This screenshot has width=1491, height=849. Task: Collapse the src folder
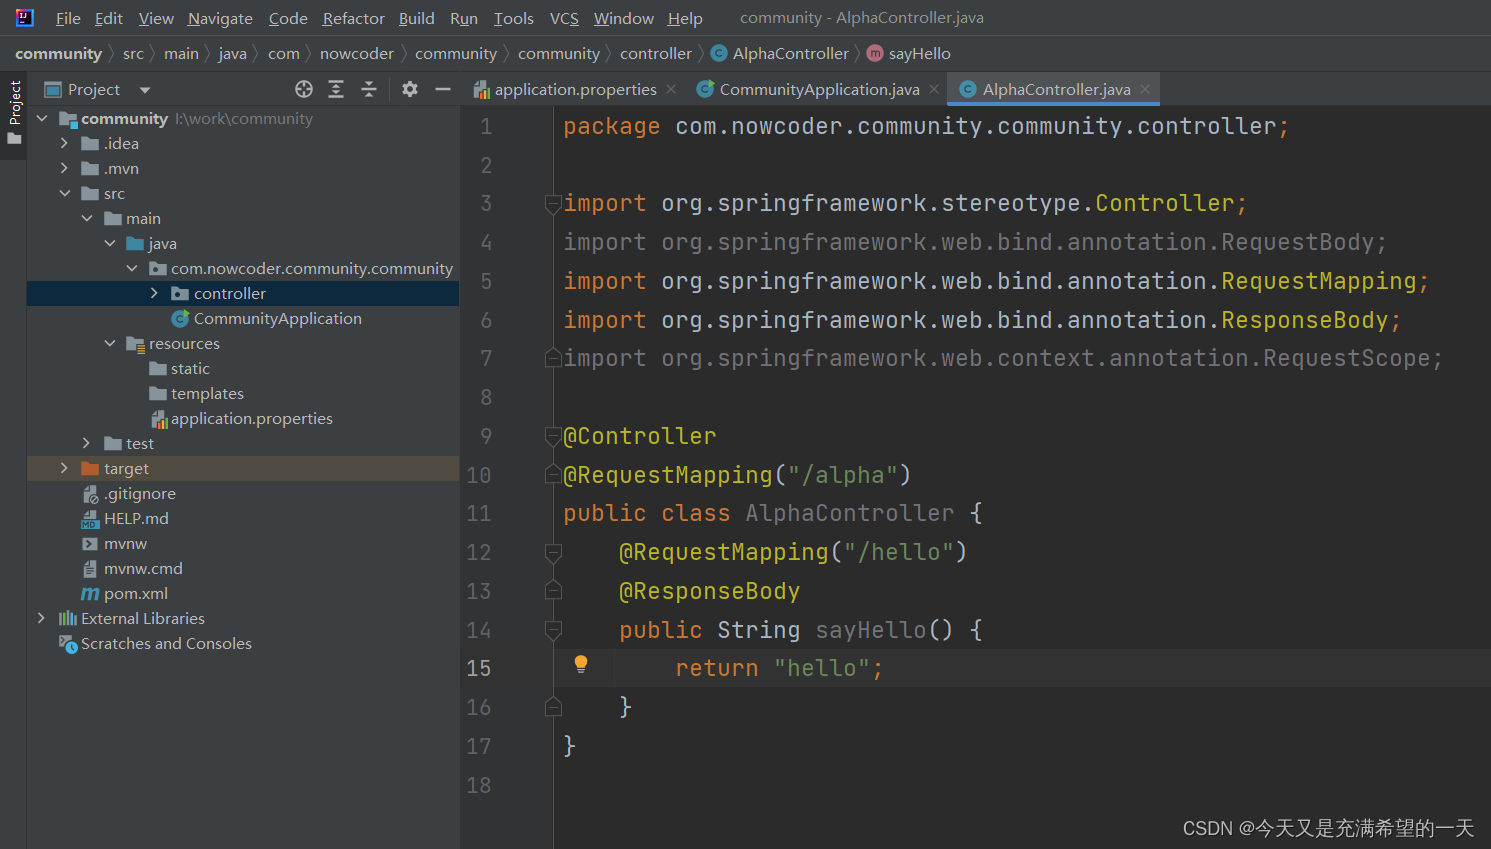(64, 193)
